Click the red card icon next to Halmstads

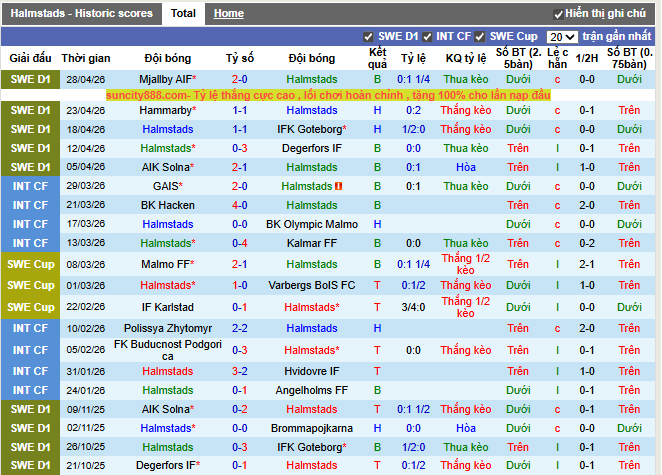click(x=339, y=186)
